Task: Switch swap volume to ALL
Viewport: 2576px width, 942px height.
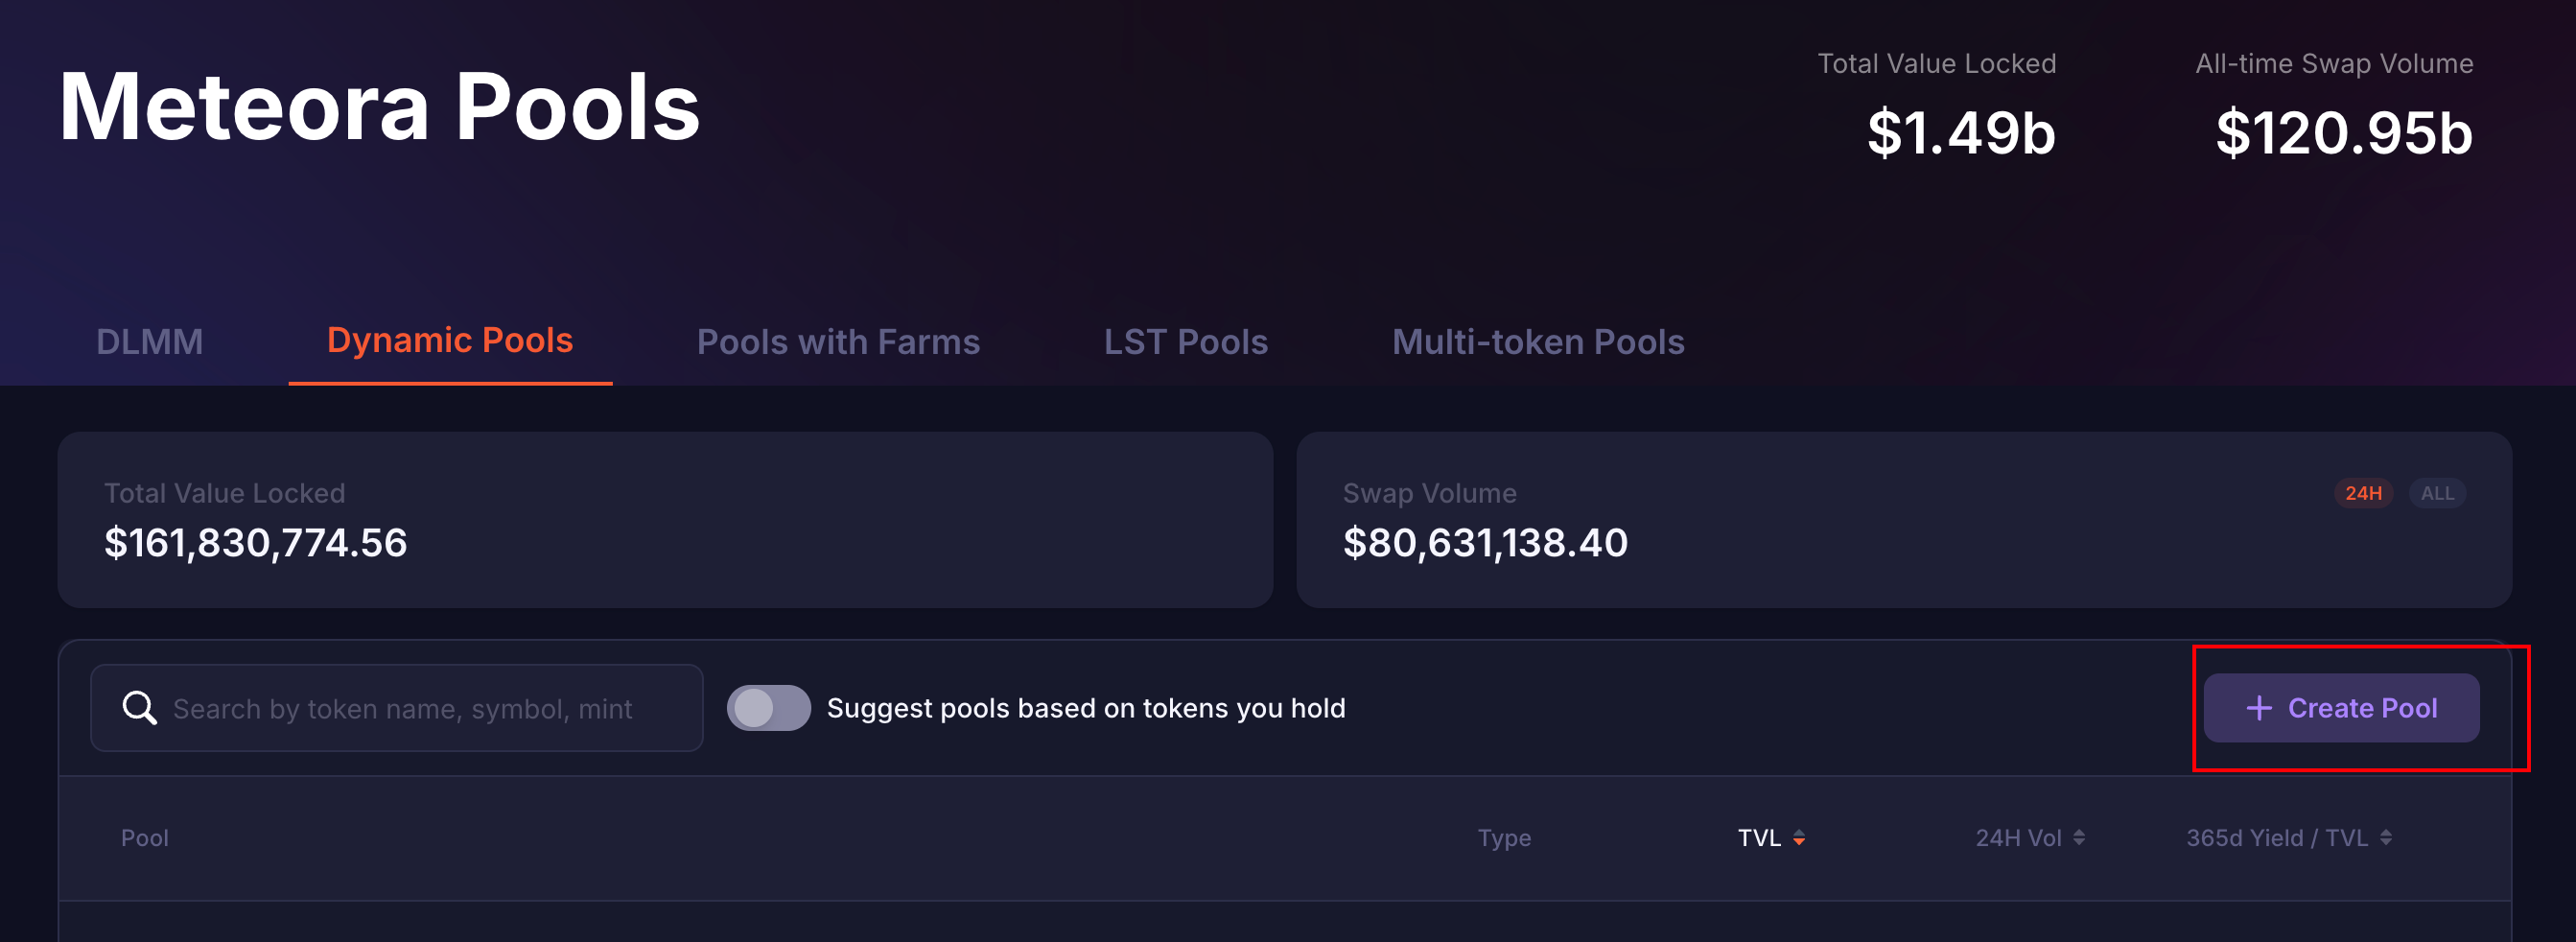Action: [x=2437, y=493]
